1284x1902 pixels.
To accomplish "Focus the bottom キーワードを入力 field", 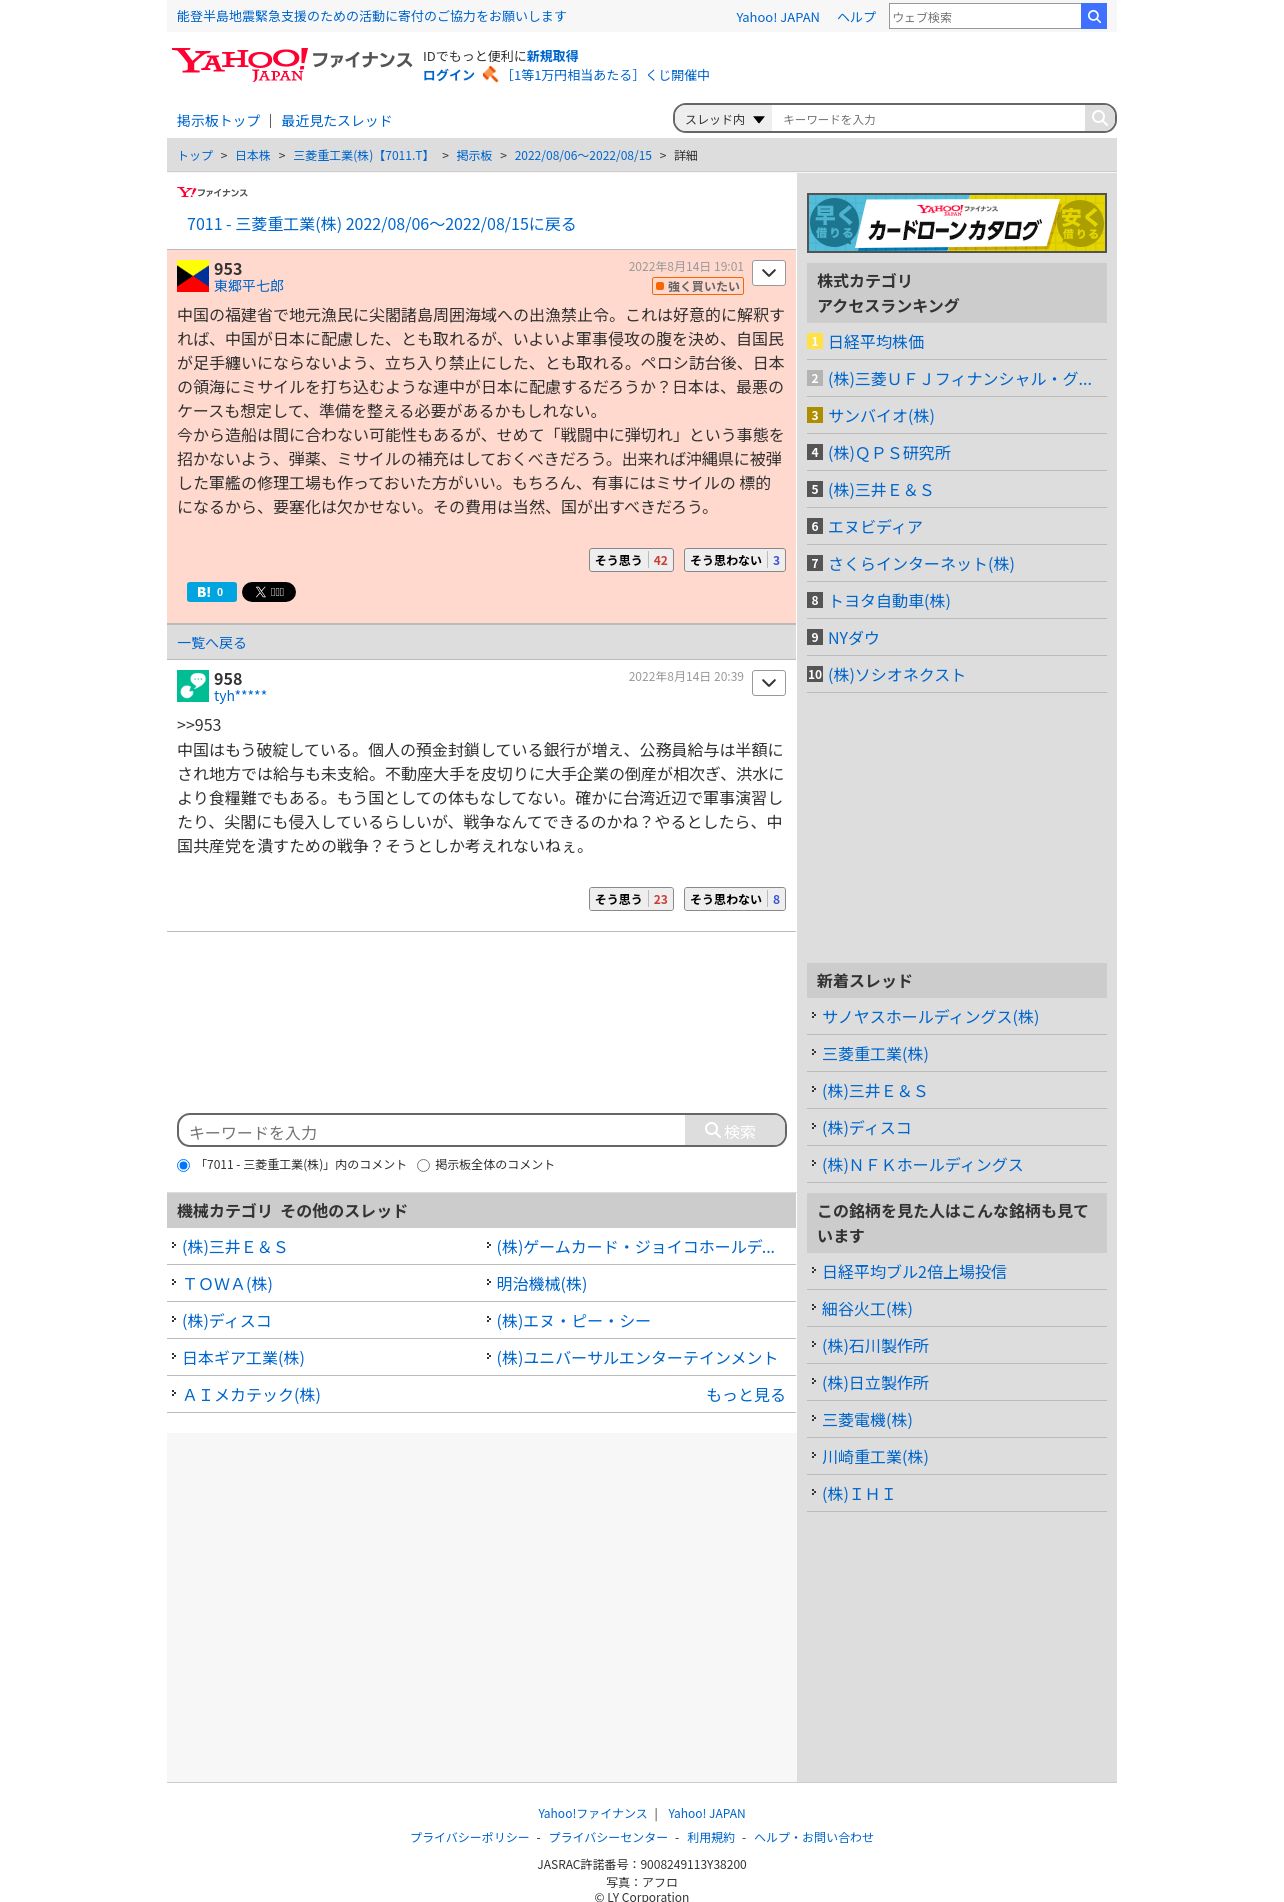I will point(432,1131).
